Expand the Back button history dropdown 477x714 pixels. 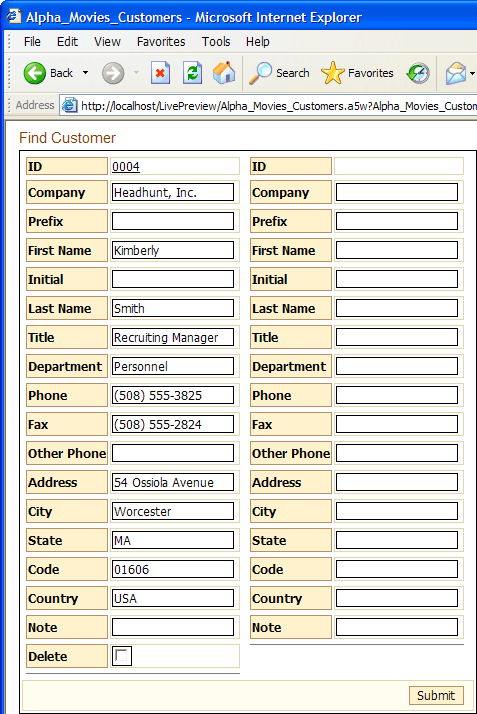[85, 73]
